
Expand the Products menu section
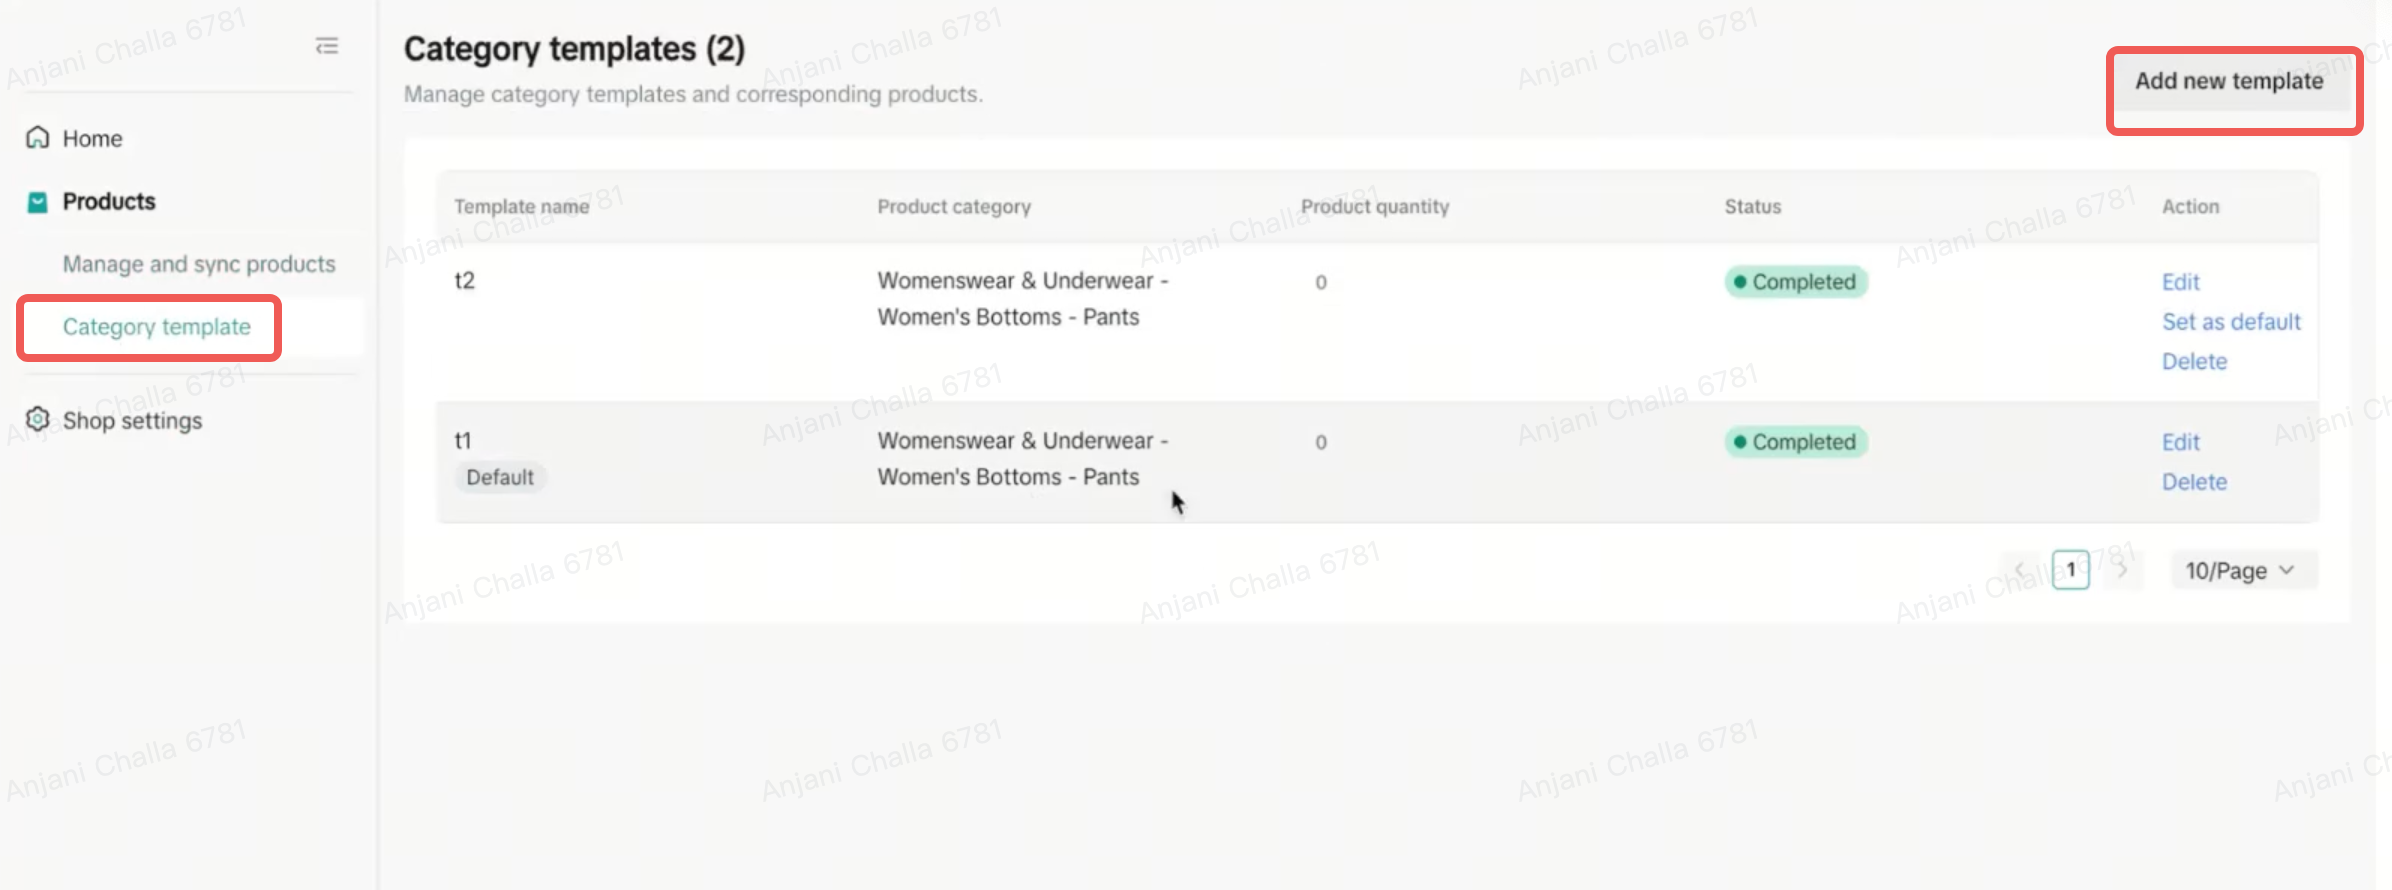109,202
